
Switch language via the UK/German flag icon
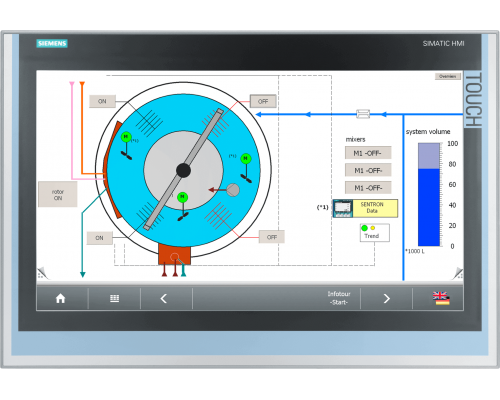441,298
